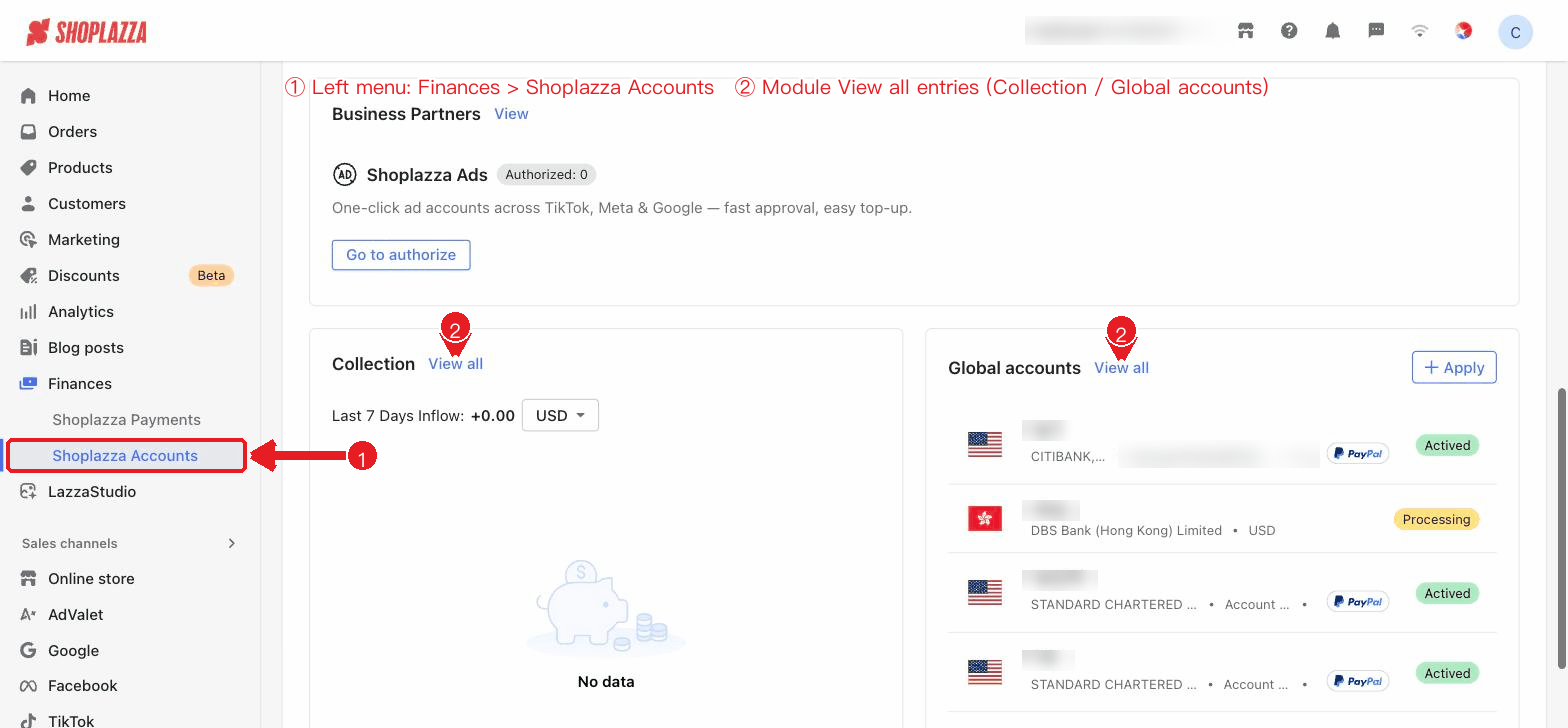Viewport: 1568px width, 728px height.
Task: Click the Home house icon in sidebar
Action: [x=28, y=96]
